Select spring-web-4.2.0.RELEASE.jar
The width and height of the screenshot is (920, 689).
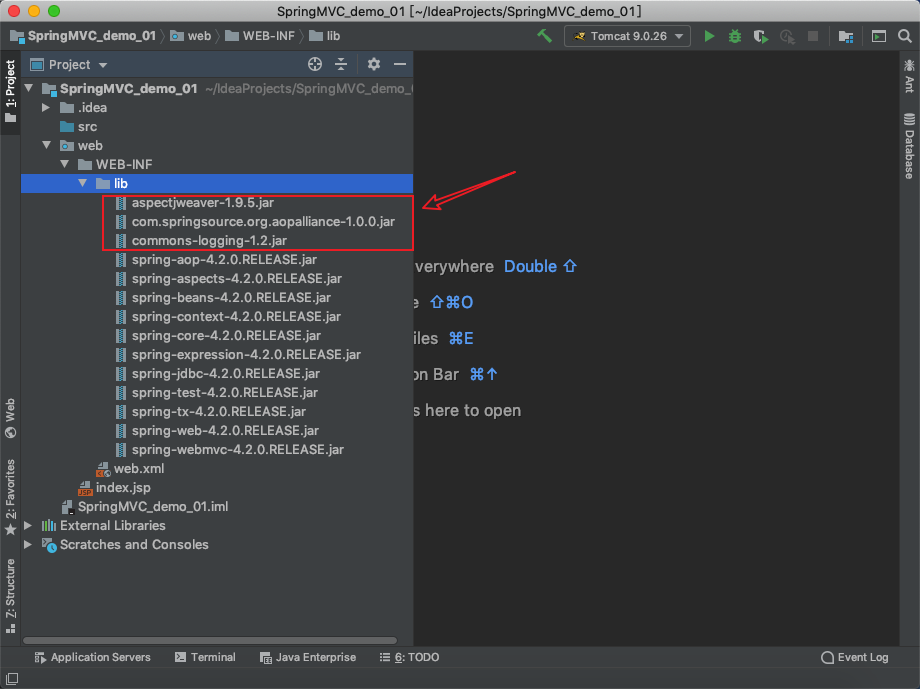click(x=225, y=430)
